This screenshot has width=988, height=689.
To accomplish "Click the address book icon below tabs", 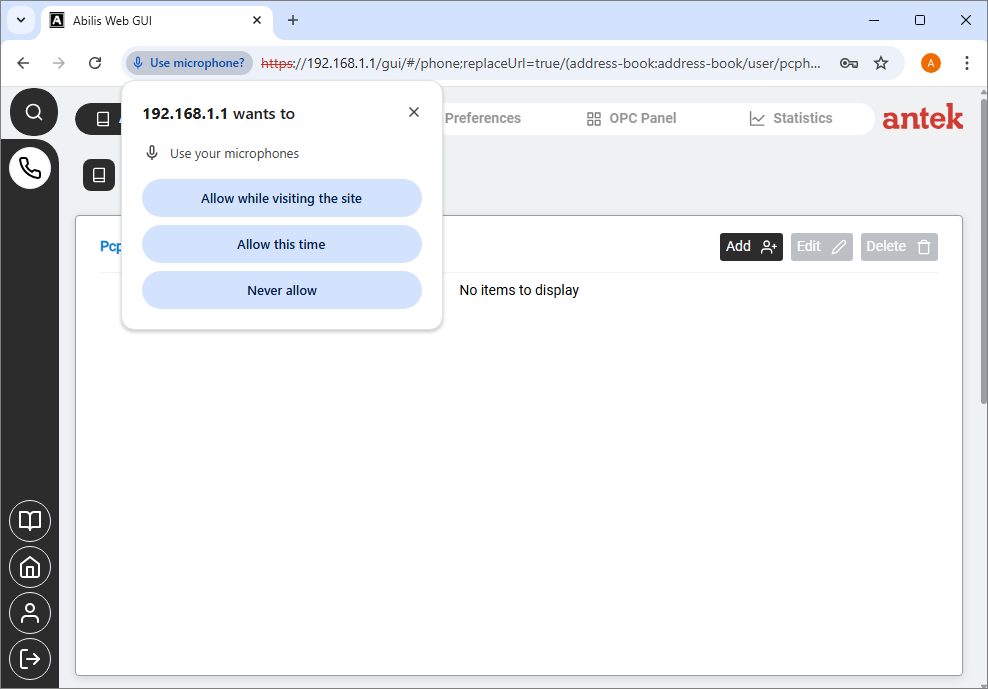I will [x=99, y=175].
